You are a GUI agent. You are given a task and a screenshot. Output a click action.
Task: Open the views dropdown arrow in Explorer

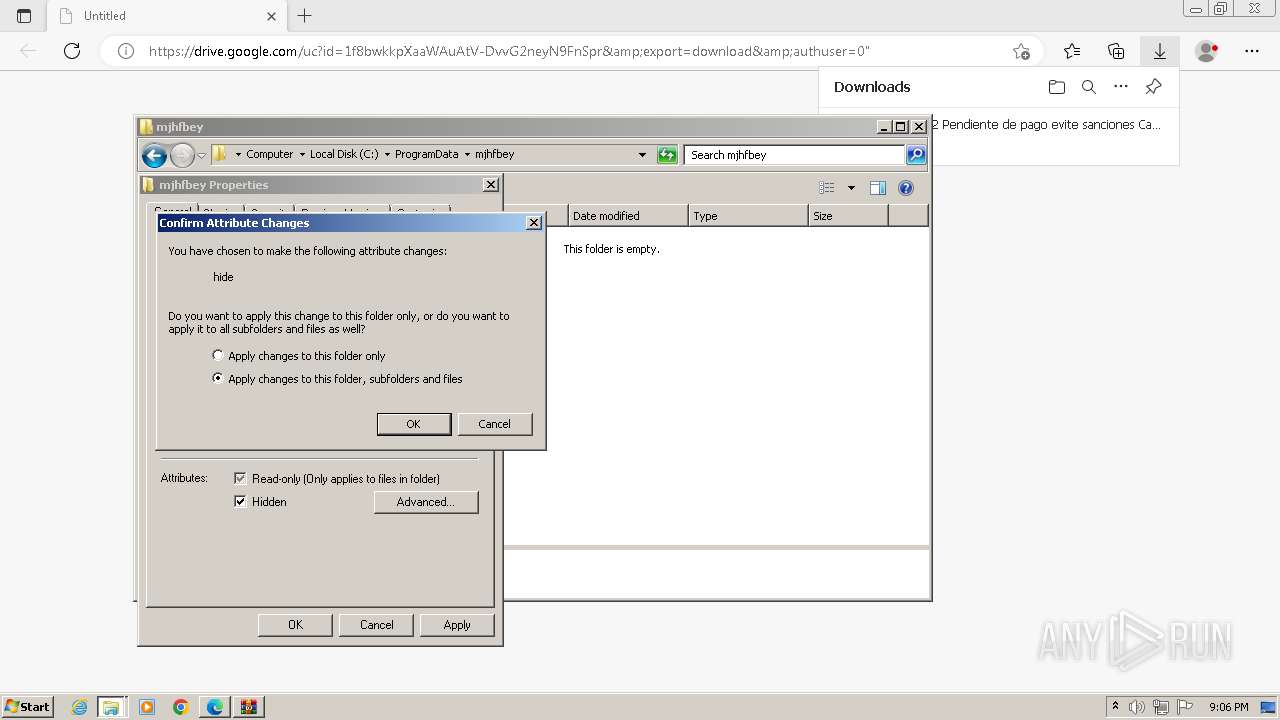tap(851, 188)
